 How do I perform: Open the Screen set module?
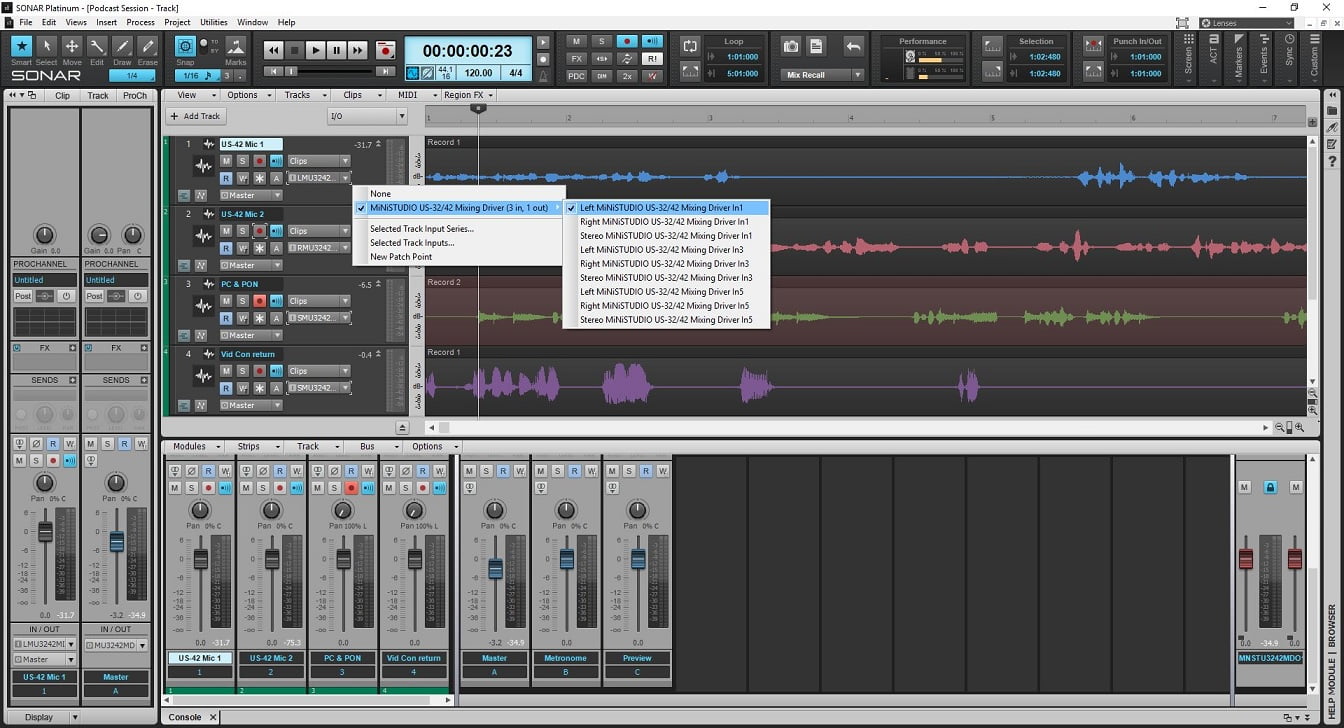click(1188, 60)
